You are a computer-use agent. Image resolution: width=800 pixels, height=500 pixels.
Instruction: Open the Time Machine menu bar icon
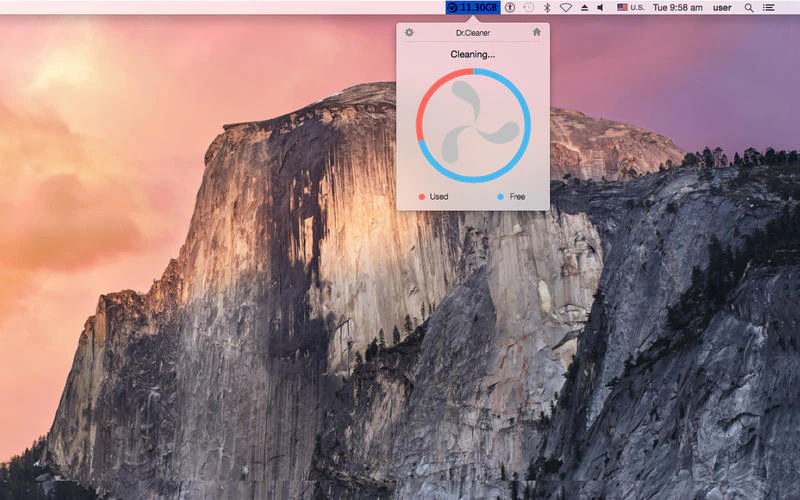tap(529, 7)
